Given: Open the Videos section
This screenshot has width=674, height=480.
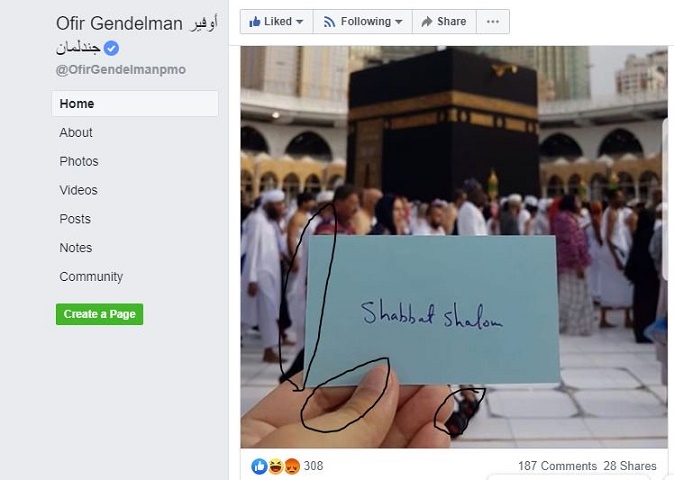Looking at the screenshot, I should 78,190.
